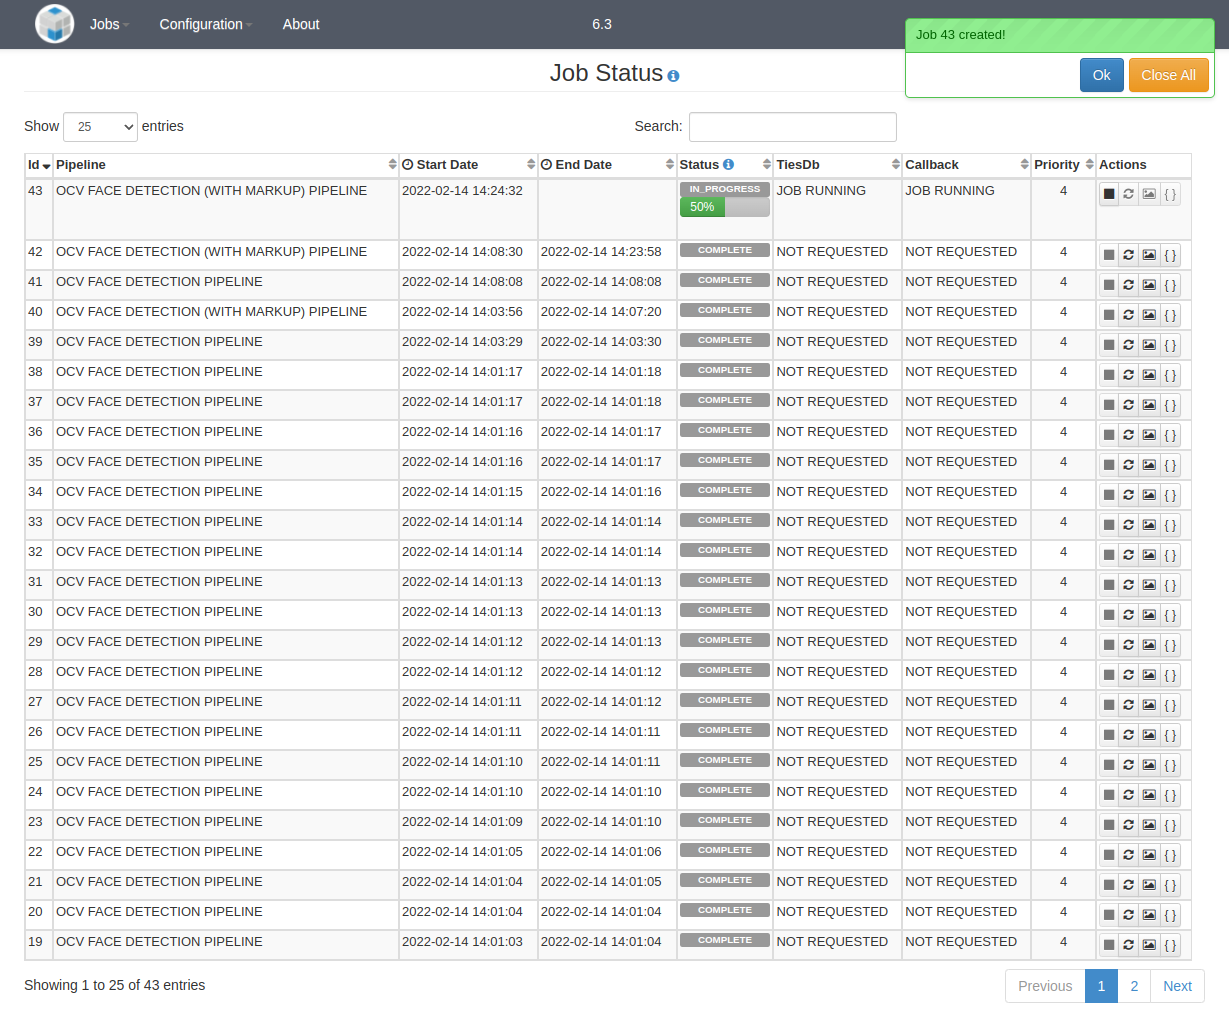1229x1030 pixels.
Task: Click pipeline name of job 40
Action: [x=211, y=312]
